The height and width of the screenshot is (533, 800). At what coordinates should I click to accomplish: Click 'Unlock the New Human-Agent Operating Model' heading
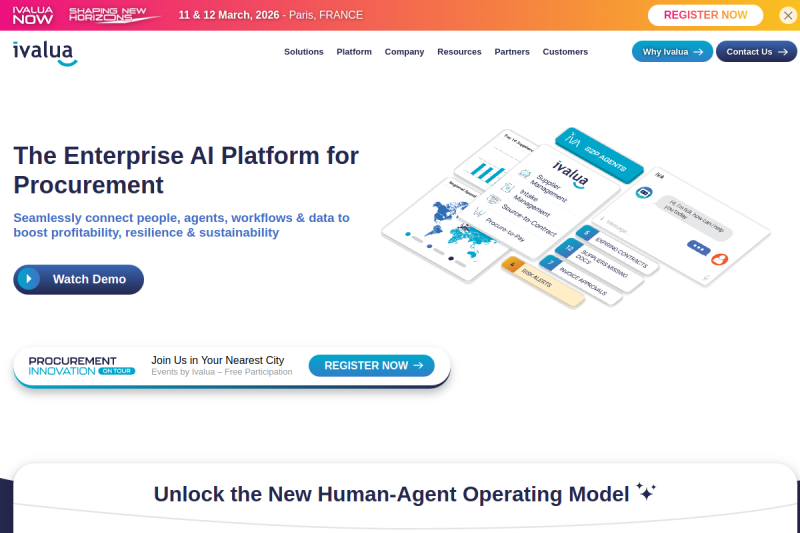pyautogui.click(x=391, y=494)
